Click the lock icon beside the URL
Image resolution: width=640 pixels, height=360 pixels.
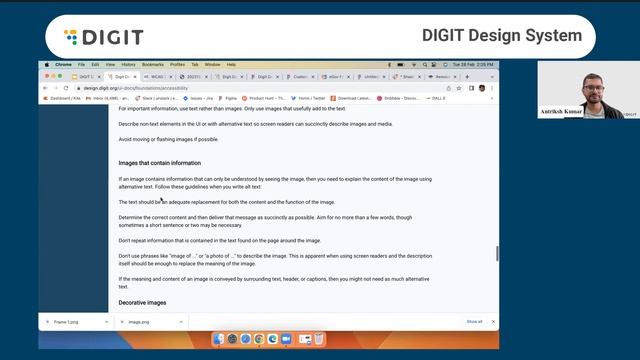(x=79, y=88)
